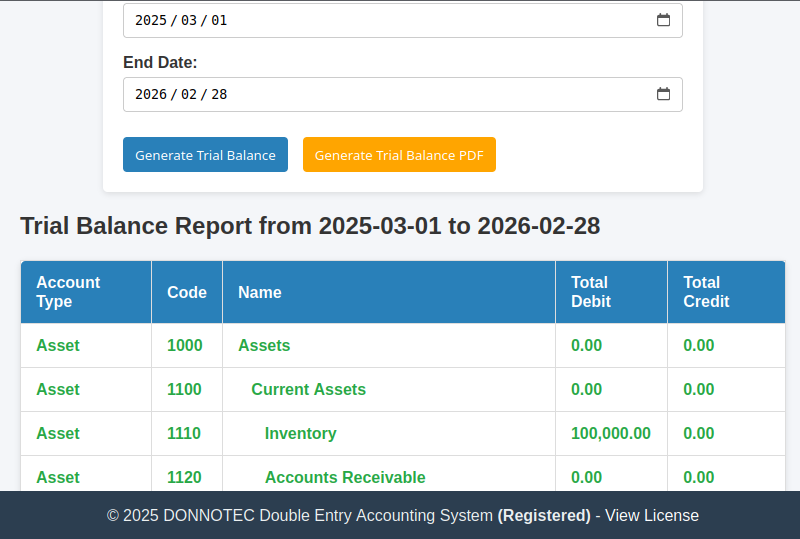This screenshot has height=539, width=800.
Task: Select account code 1100
Action: [x=184, y=389]
